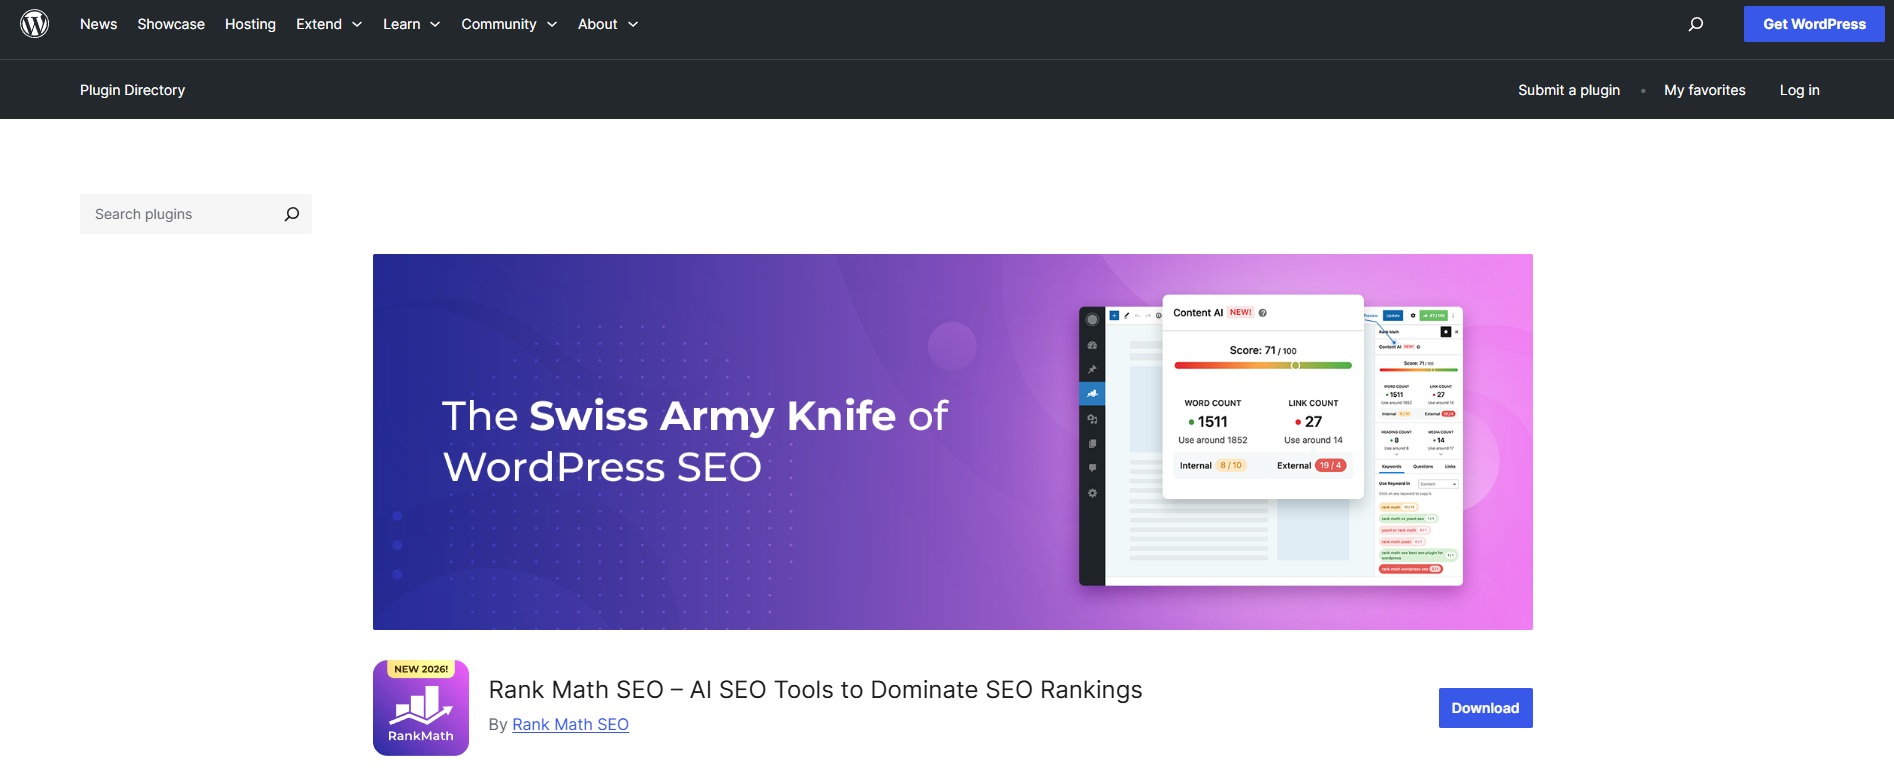1894x770 pixels.
Task: Click the search plugins magnifier icon
Action: point(292,214)
